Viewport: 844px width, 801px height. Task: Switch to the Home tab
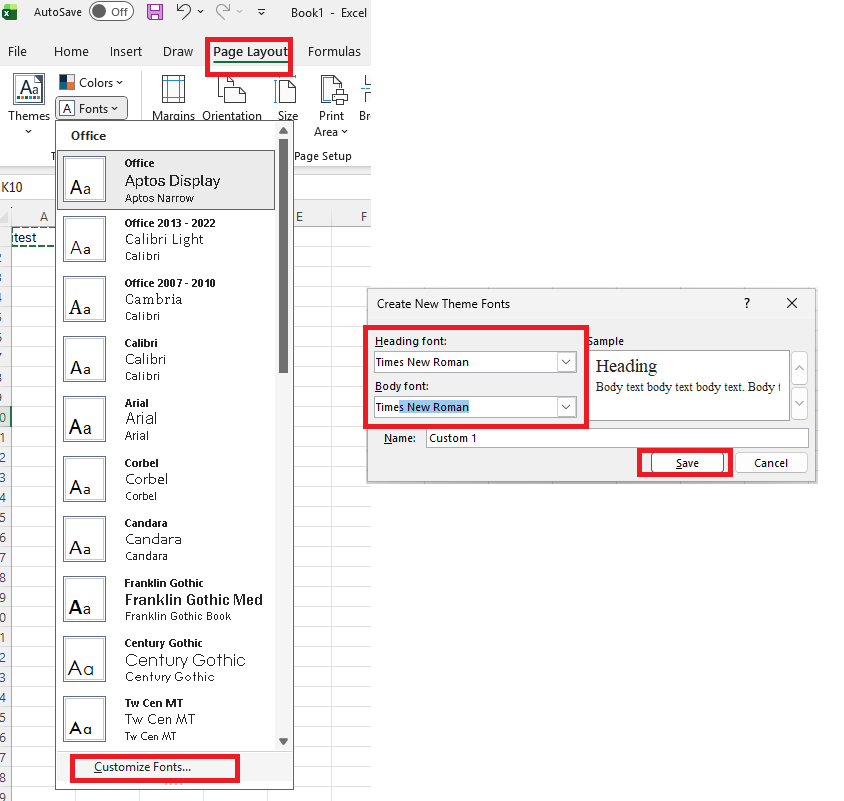71,52
